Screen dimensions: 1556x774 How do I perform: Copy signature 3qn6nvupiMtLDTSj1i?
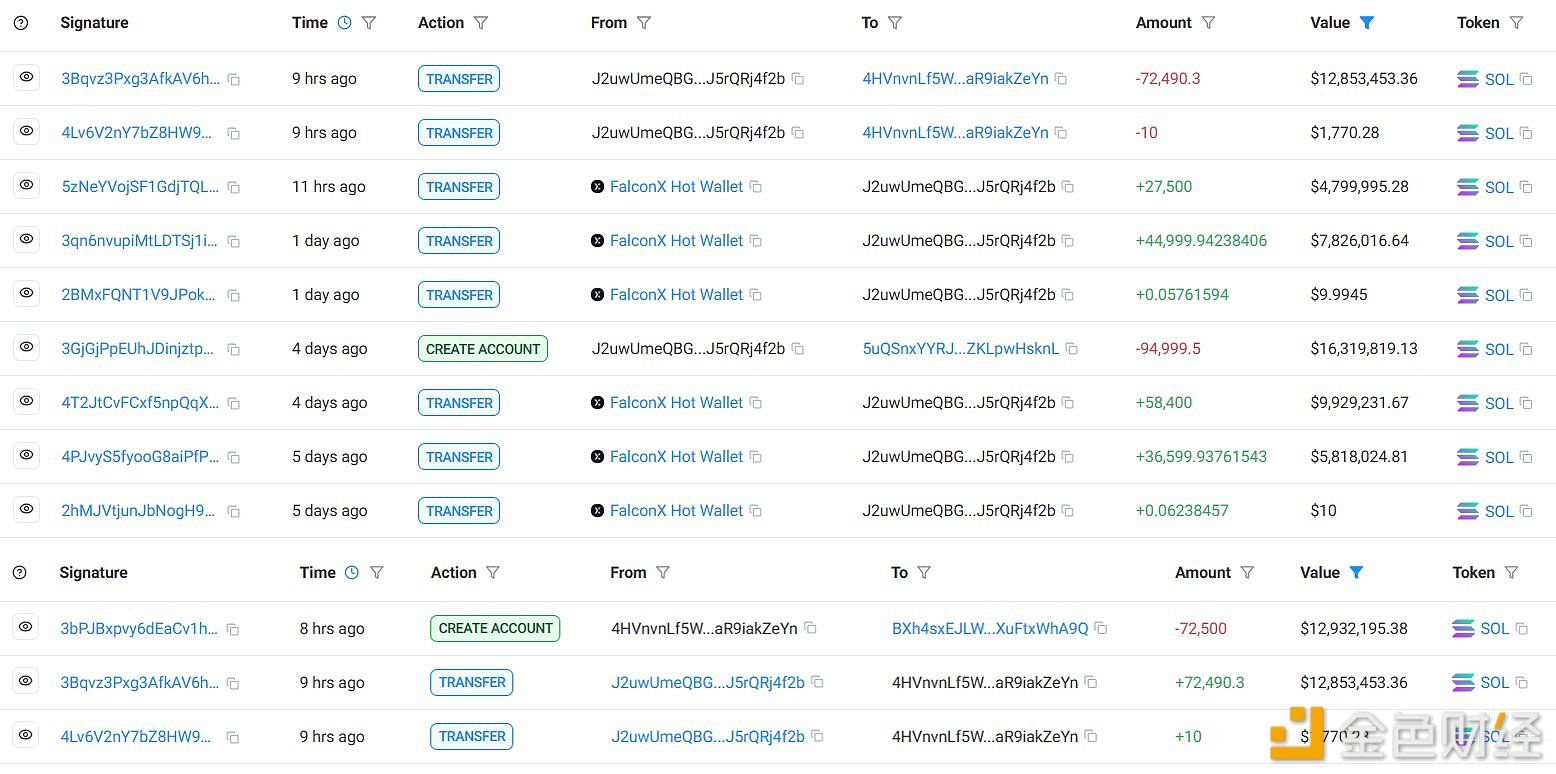tap(233, 241)
